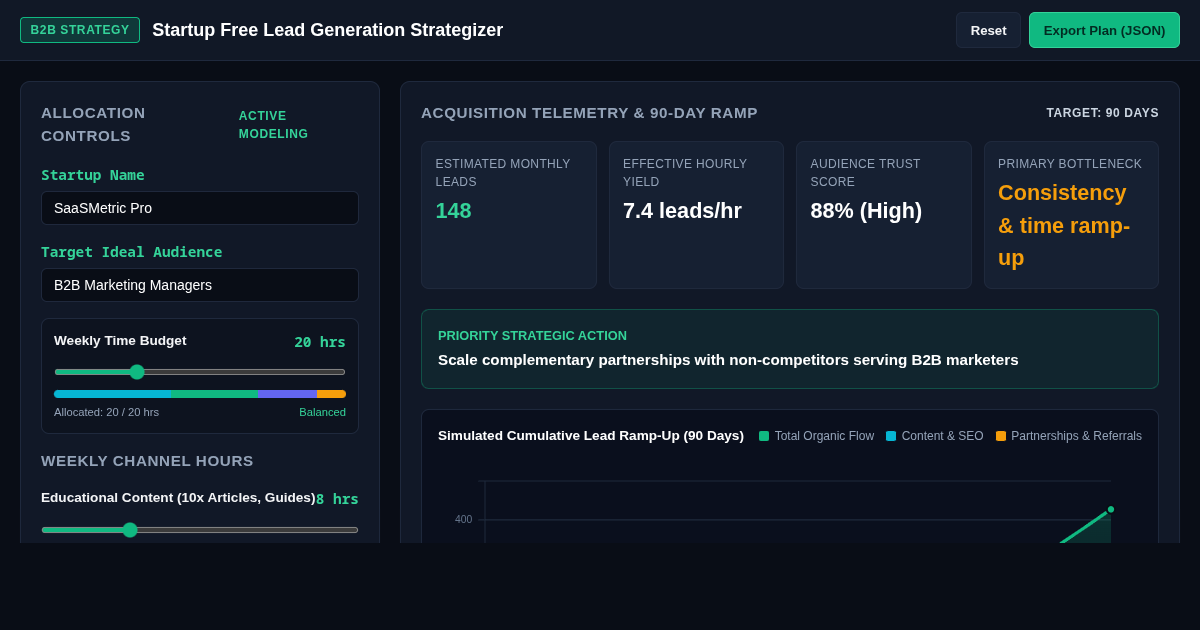This screenshot has width=1200, height=630.
Task: Click the 8 hrs educational content value
Action: (337, 499)
